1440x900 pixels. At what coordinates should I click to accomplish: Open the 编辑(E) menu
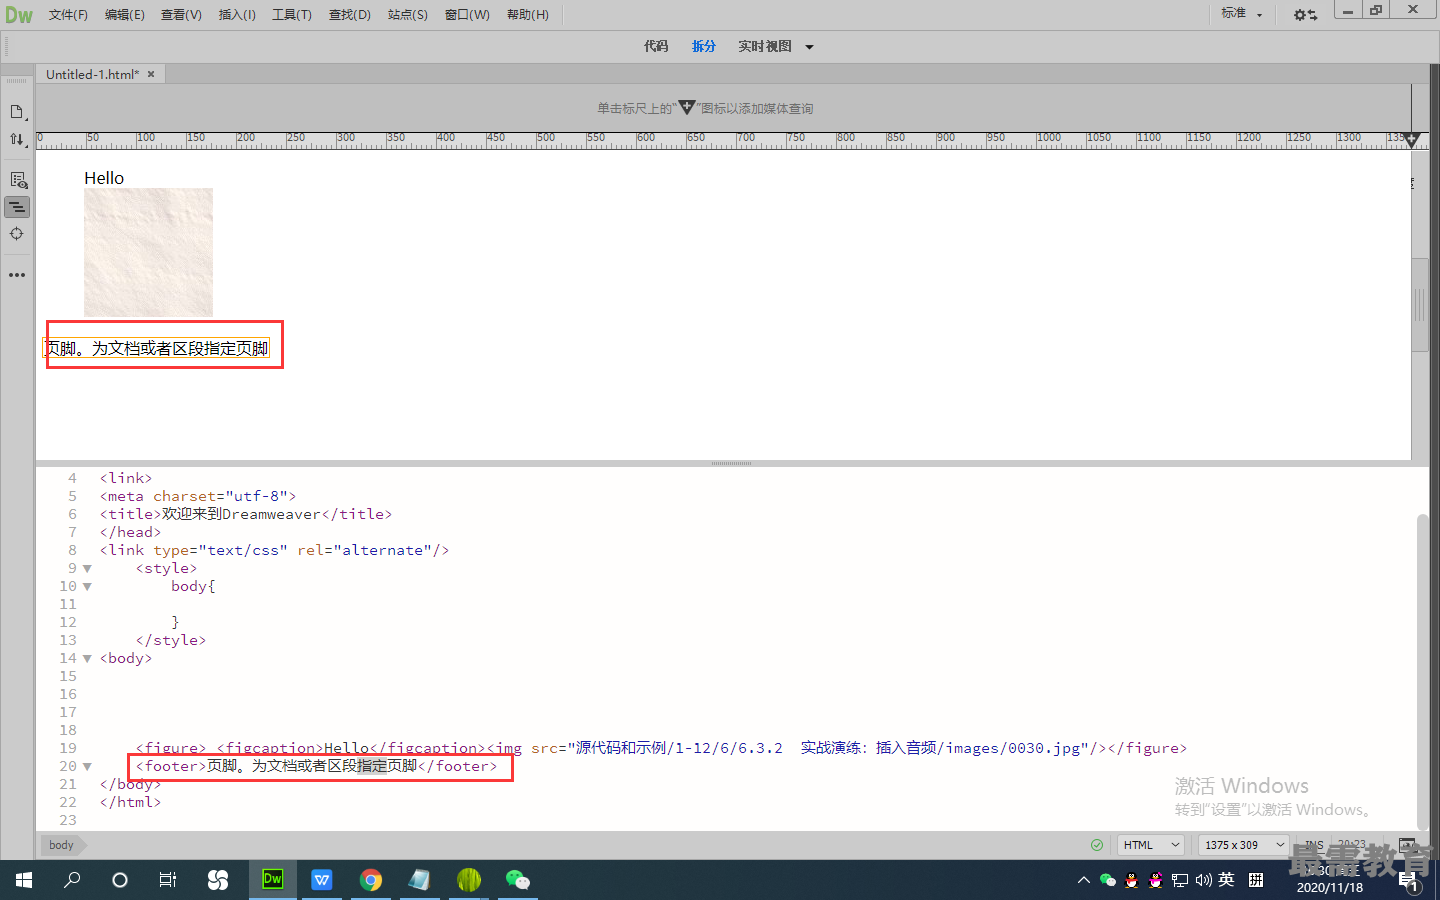(125, 15)
